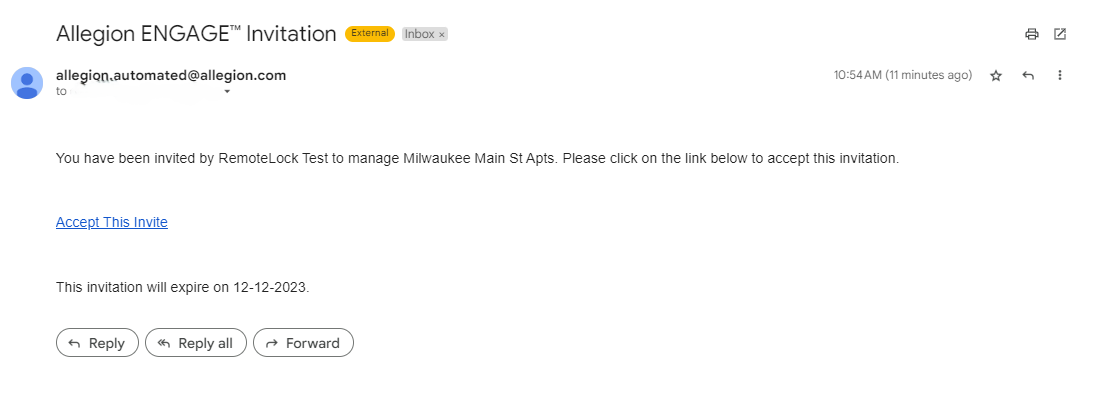Open the three-dot More options menu
The image size is (1093, 402).
coord(1060,75)
